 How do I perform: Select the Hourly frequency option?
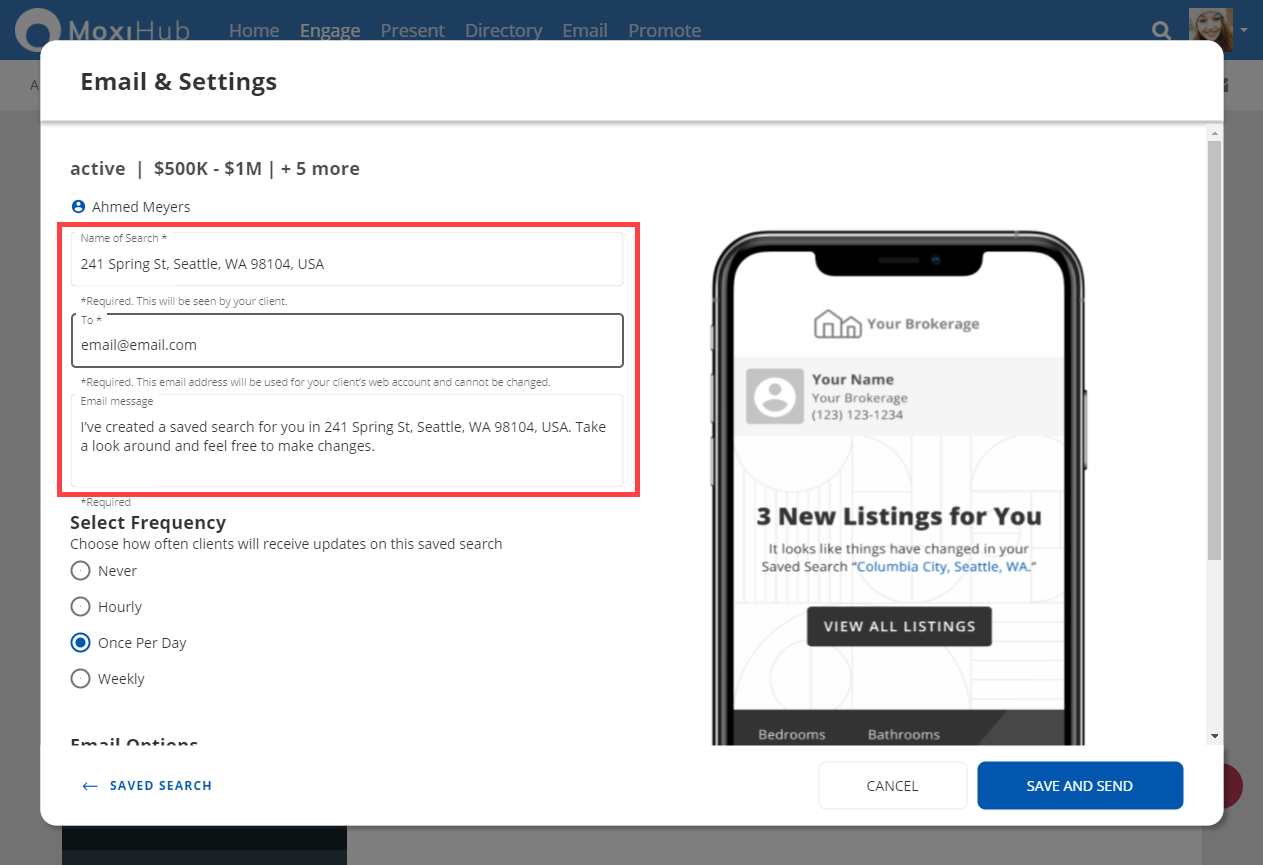click(x=81, y=607)
